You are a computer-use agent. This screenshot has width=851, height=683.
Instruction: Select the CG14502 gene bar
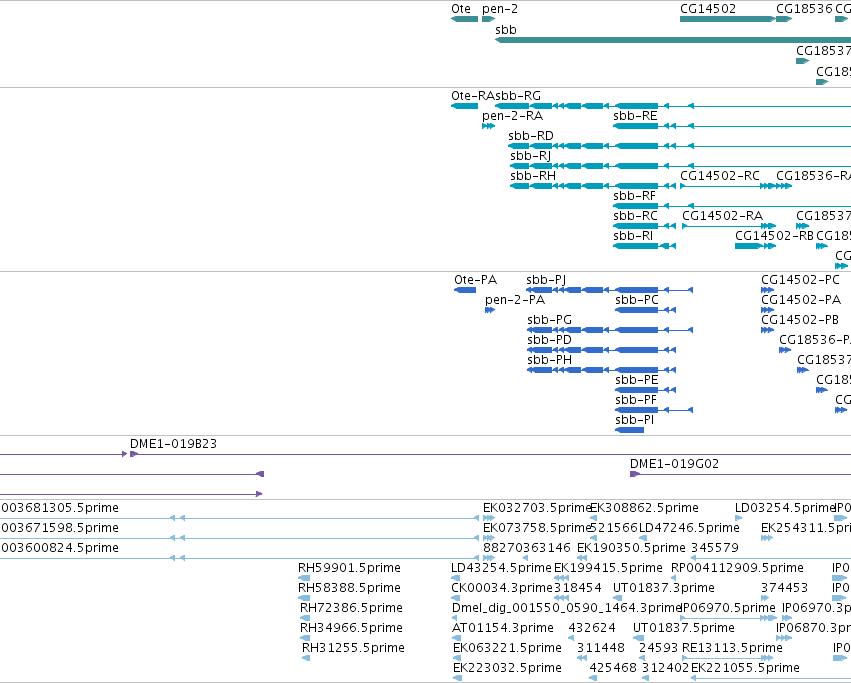[x=727, y=19]
